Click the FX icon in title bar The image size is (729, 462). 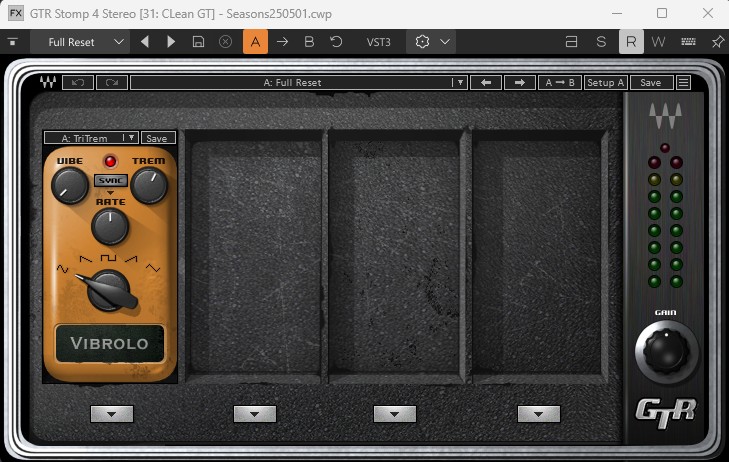[x=16, y=13]
